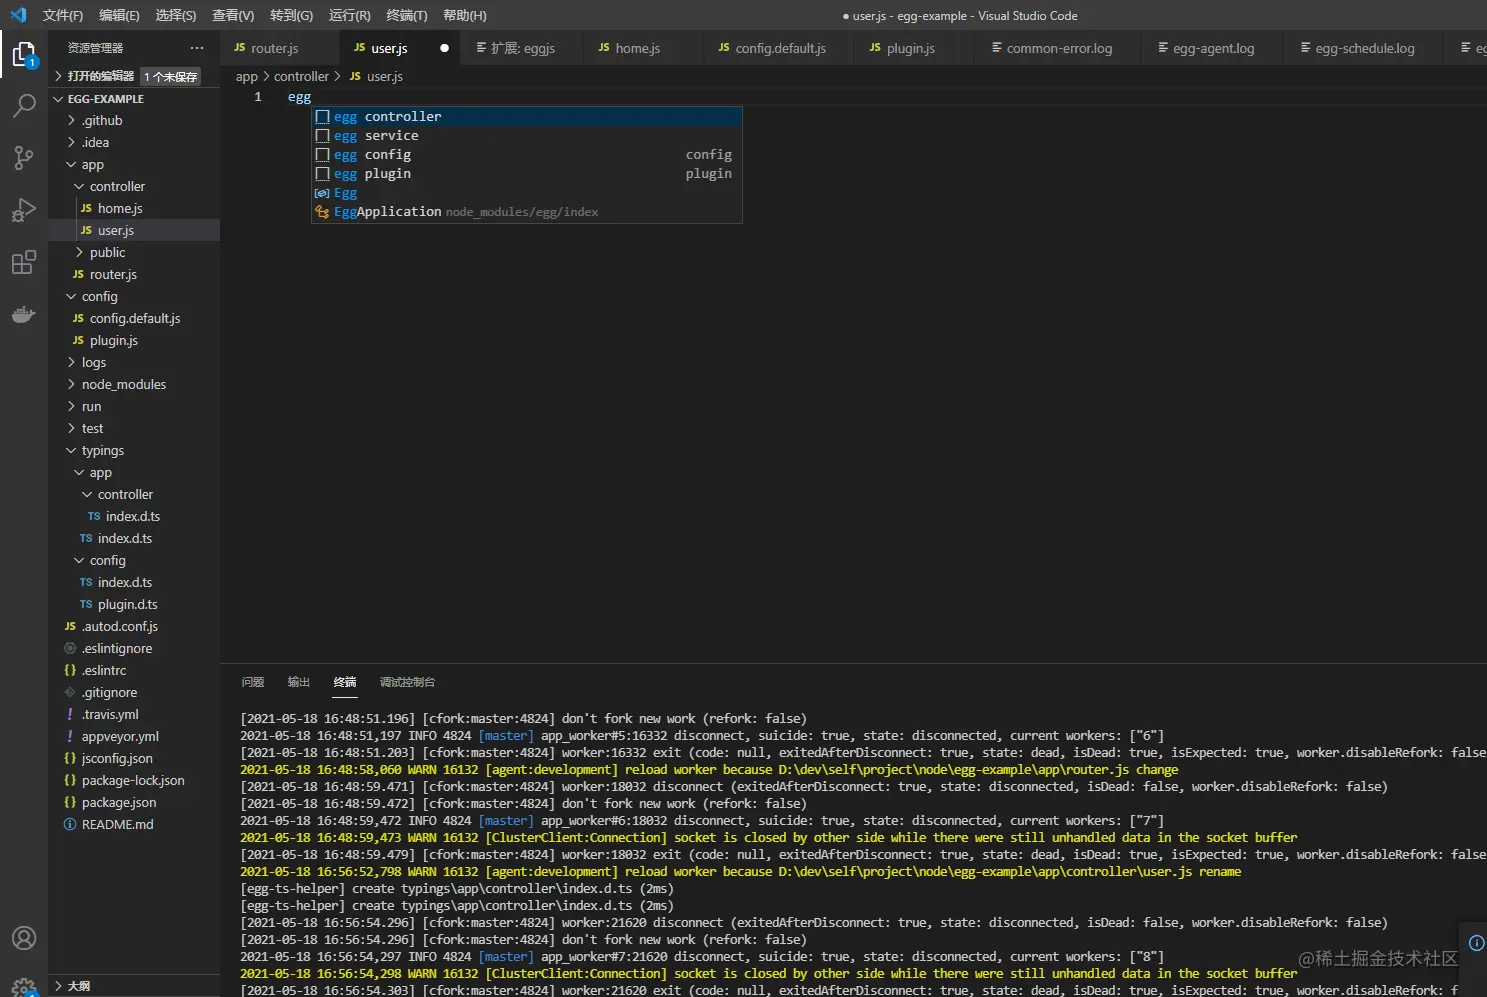
Task: Open the 编辑(E) menu
Action: point(119,15)
